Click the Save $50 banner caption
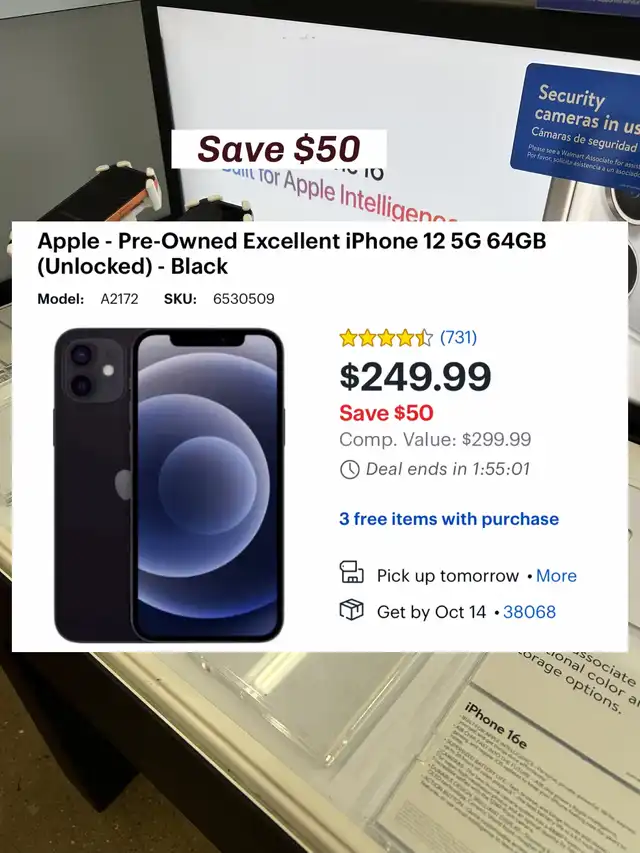 tap(279, 149)
